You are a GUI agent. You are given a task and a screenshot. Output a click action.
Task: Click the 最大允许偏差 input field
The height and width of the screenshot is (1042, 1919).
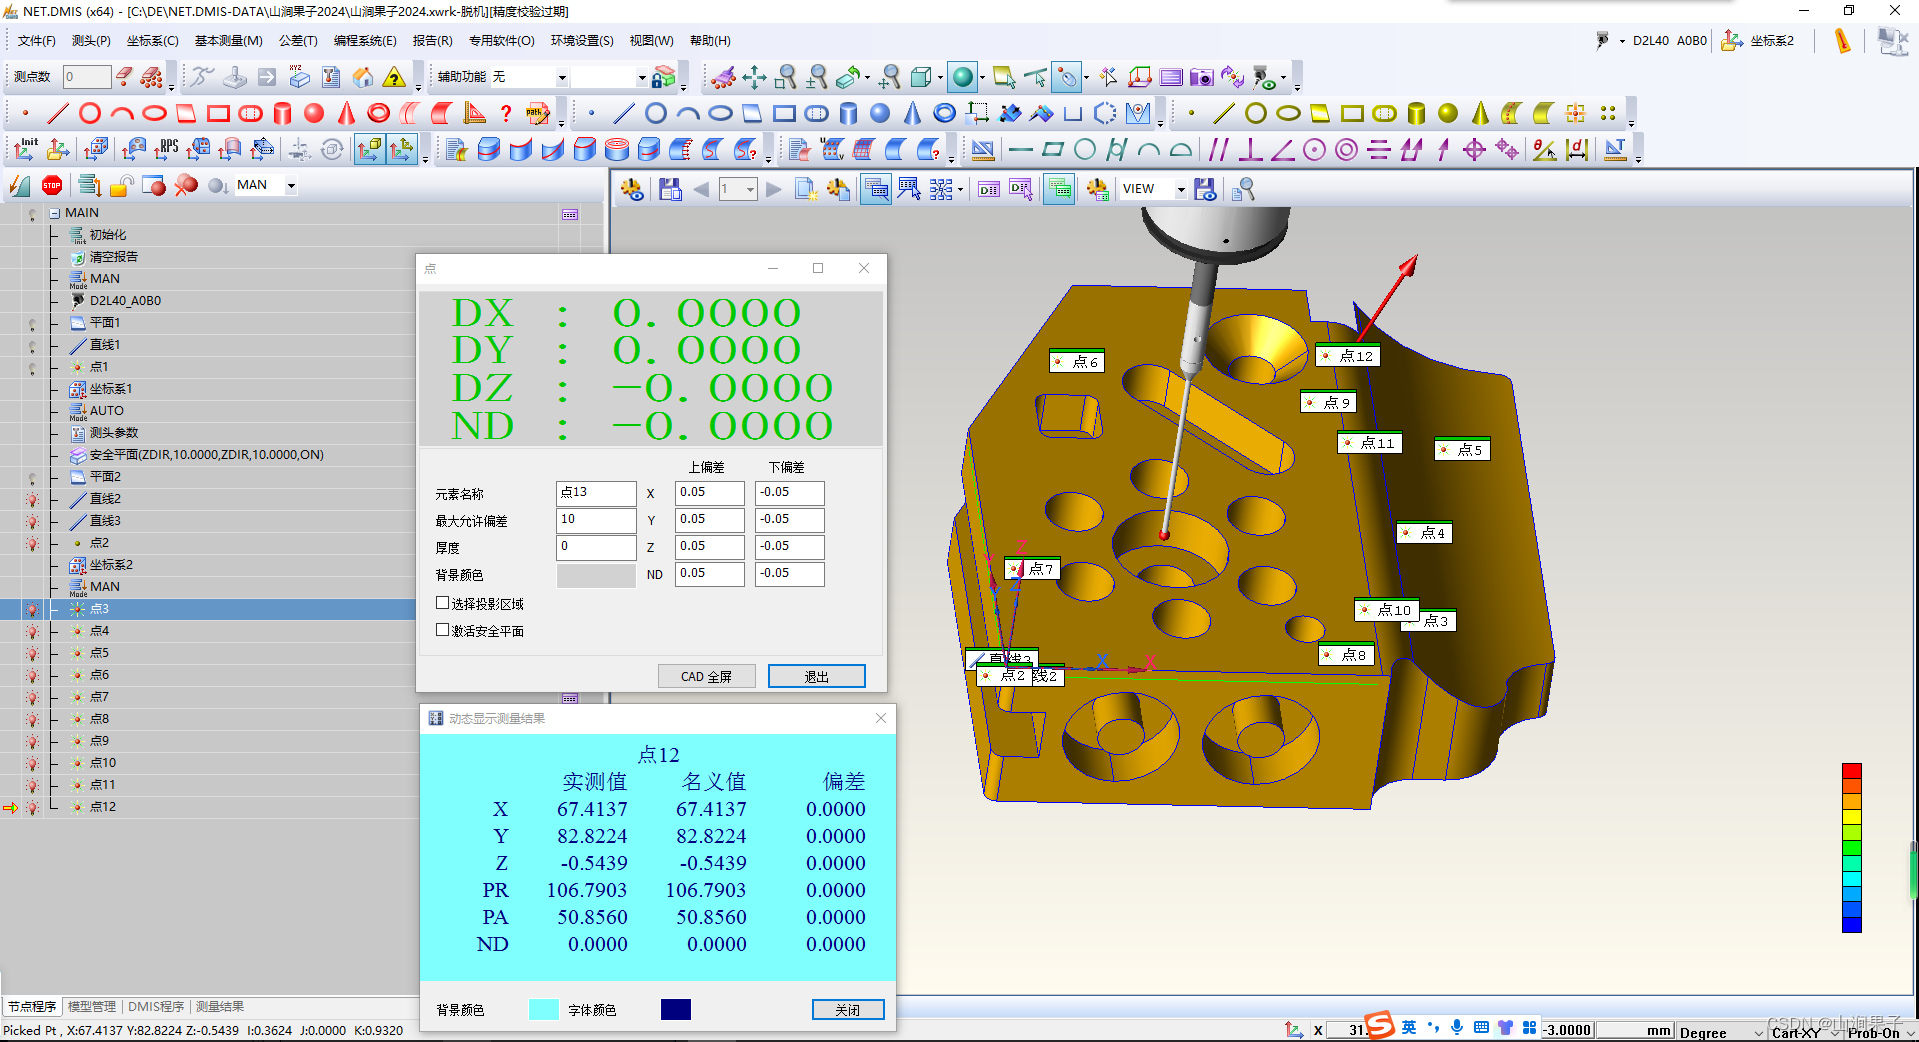click(x=596, y=520)
